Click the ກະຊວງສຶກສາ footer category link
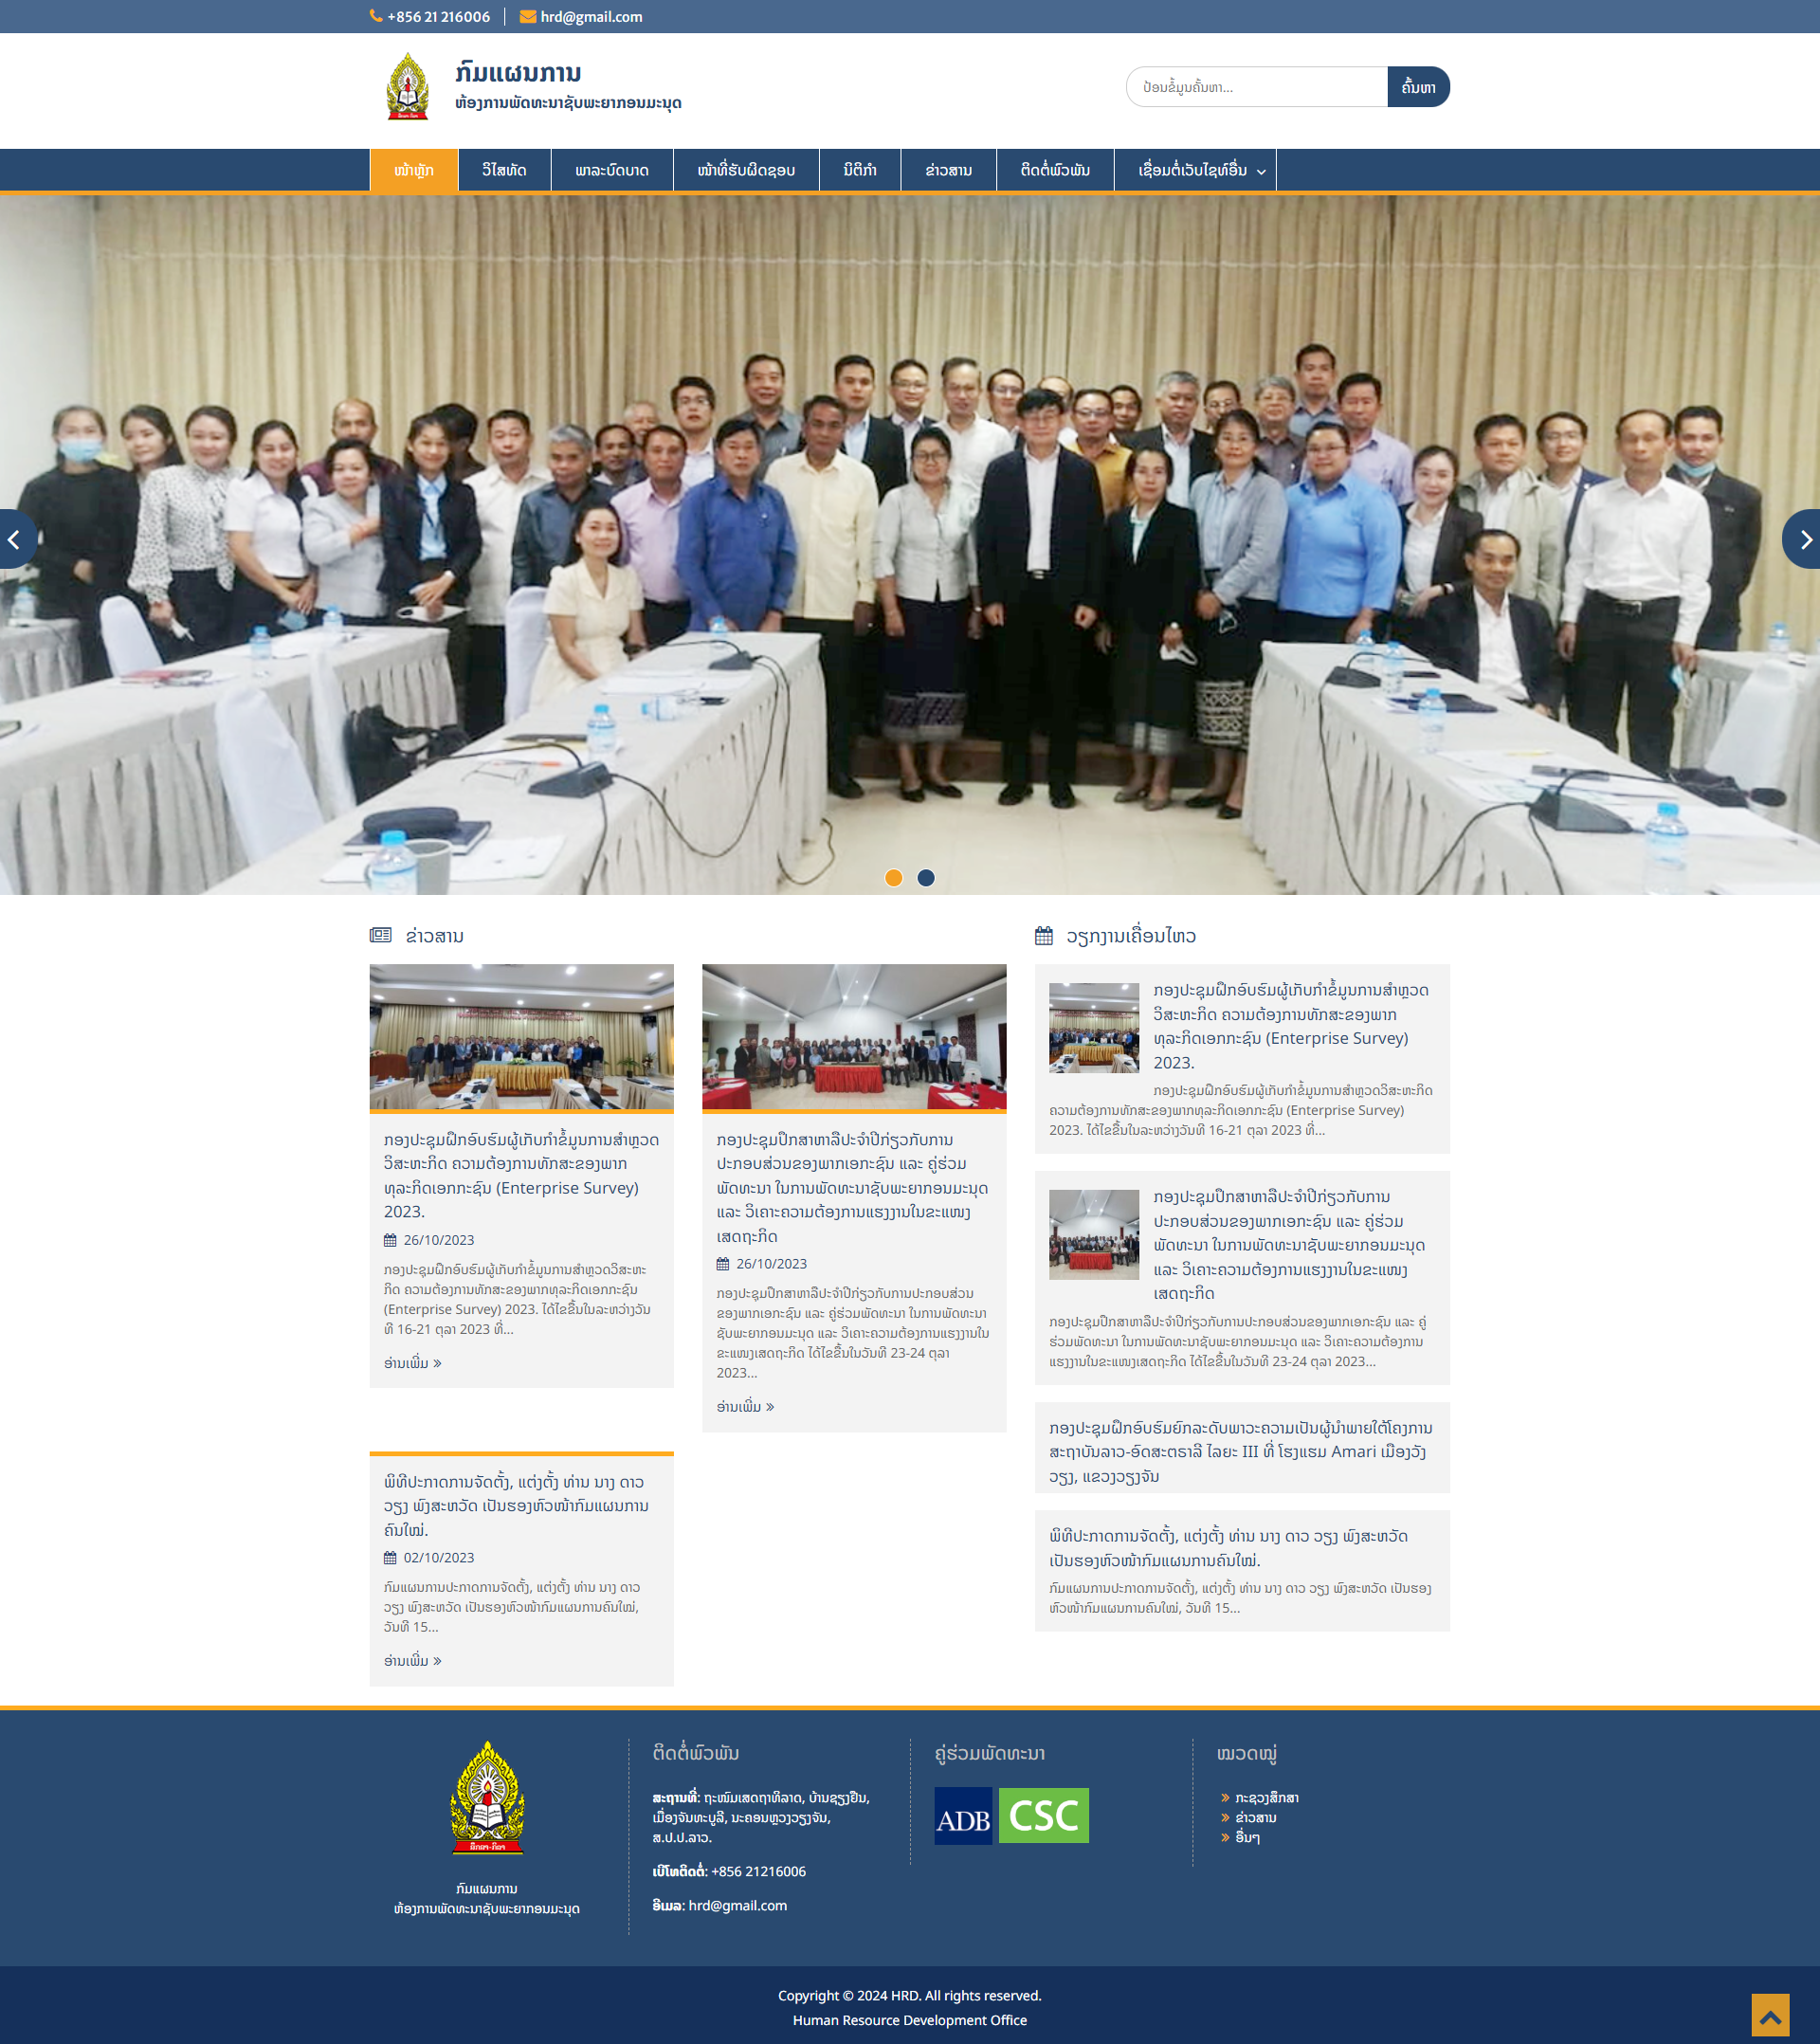Image resolution: width=1820 pixels, height=2044 pixels. tap(1266, 1798)
